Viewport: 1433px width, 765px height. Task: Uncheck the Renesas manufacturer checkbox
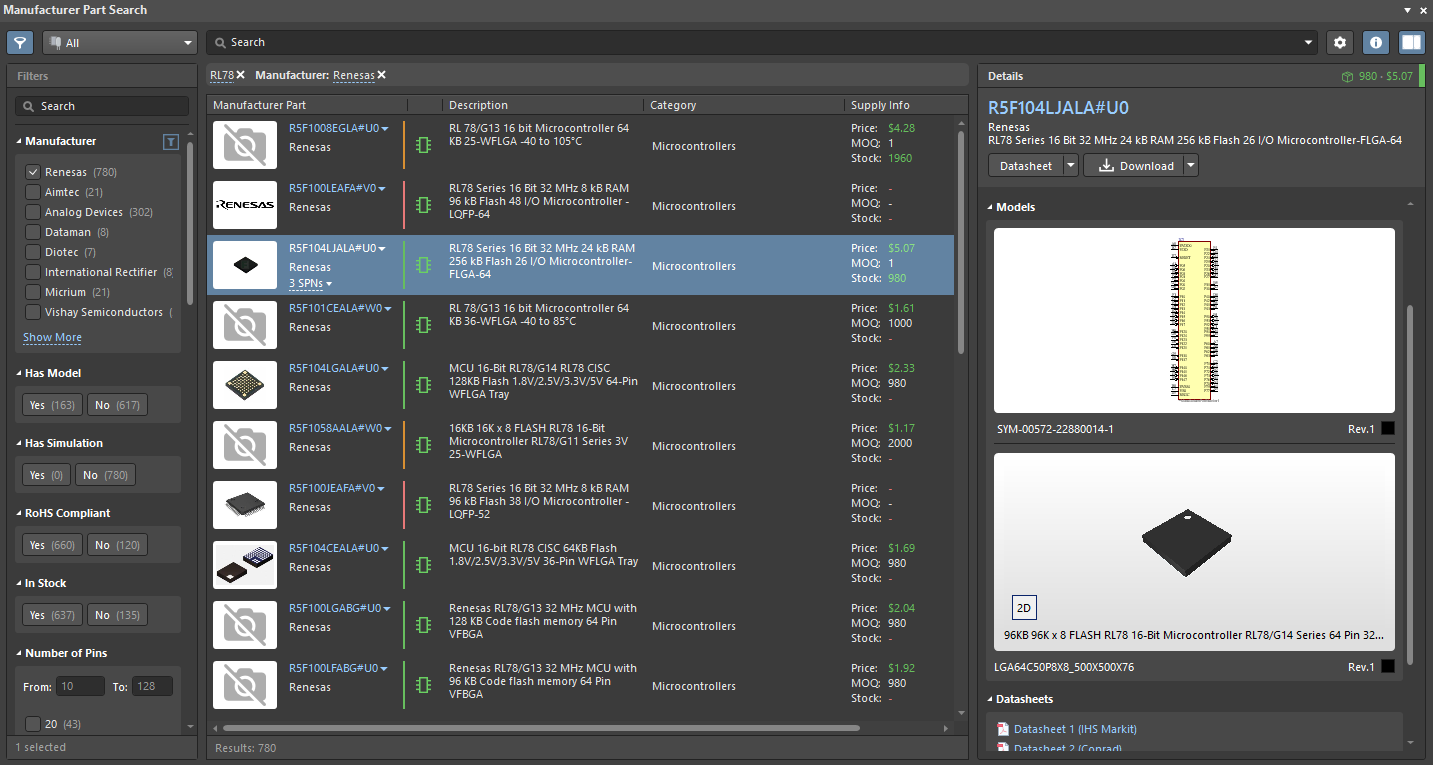[33, 172]
